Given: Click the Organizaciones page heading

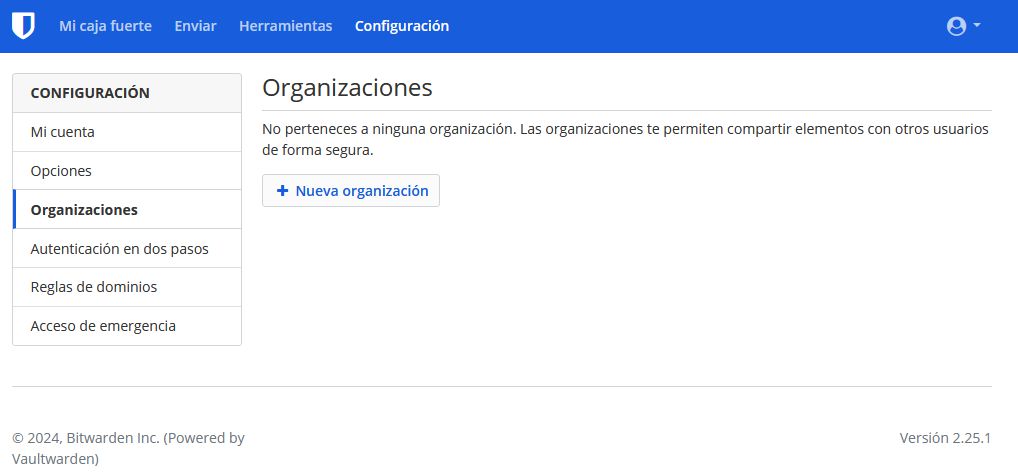Looking at the screenshot, I should tap(347, 88).
